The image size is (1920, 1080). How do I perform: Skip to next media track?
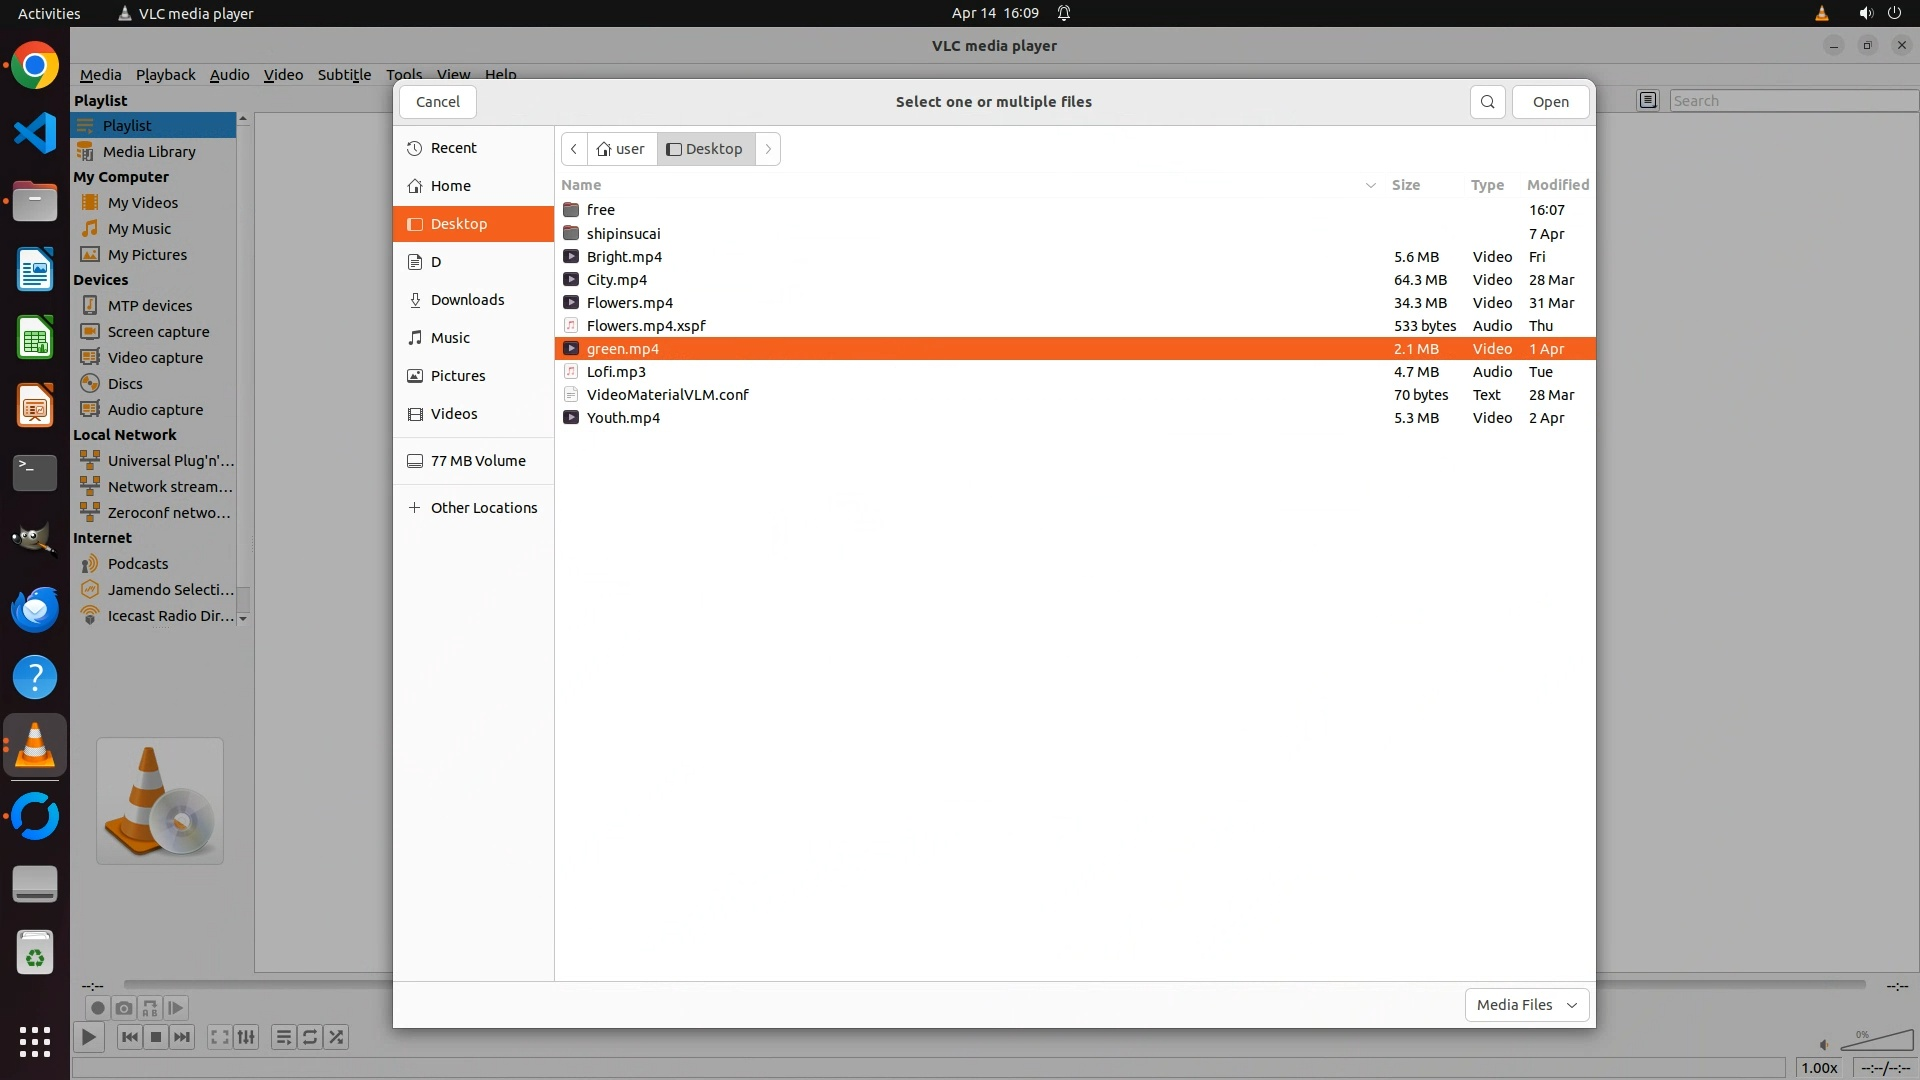[x=182, y=1037]
